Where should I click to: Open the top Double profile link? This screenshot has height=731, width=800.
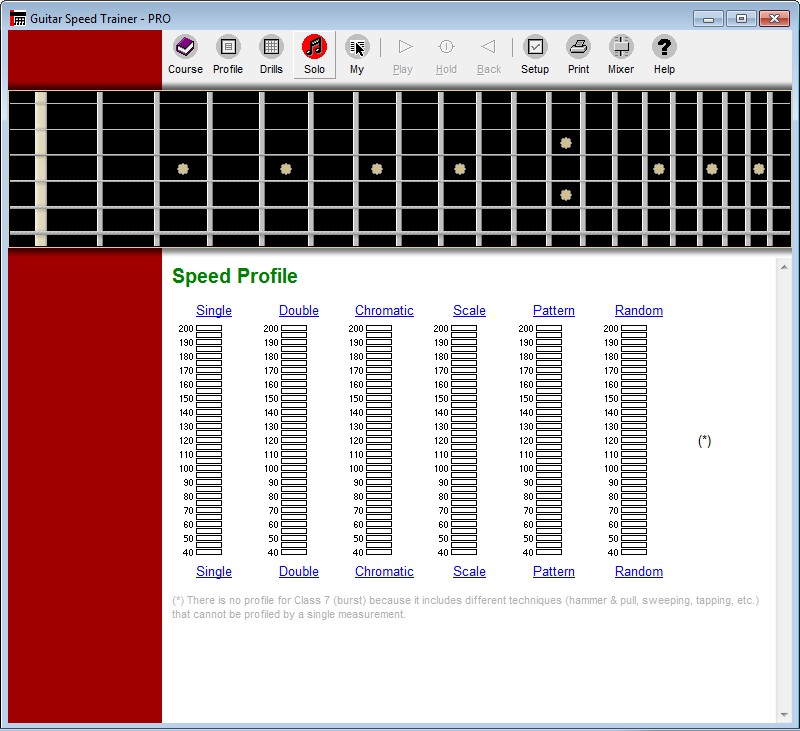click(x=299, y=310)
